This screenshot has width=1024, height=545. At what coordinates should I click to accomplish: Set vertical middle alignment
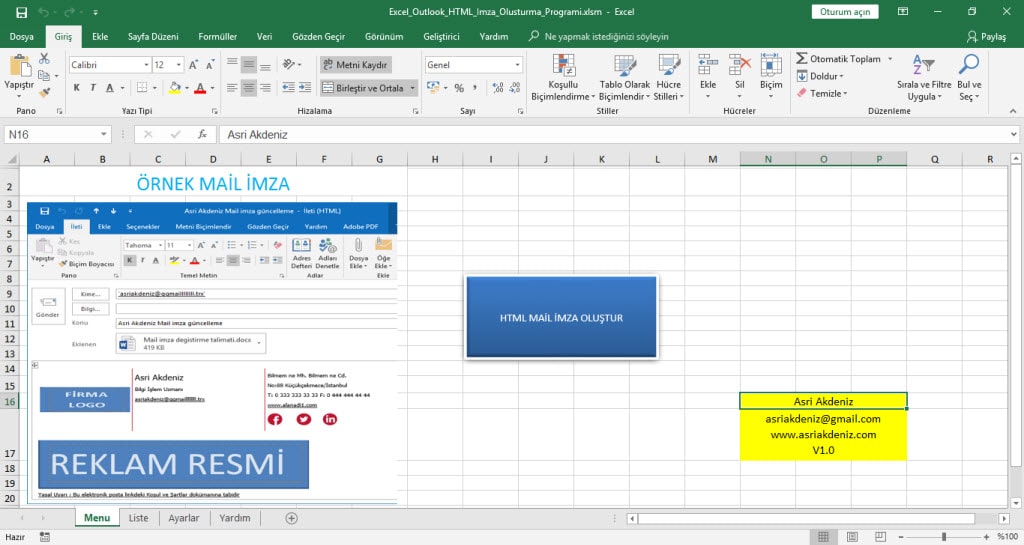click(249, 64)
